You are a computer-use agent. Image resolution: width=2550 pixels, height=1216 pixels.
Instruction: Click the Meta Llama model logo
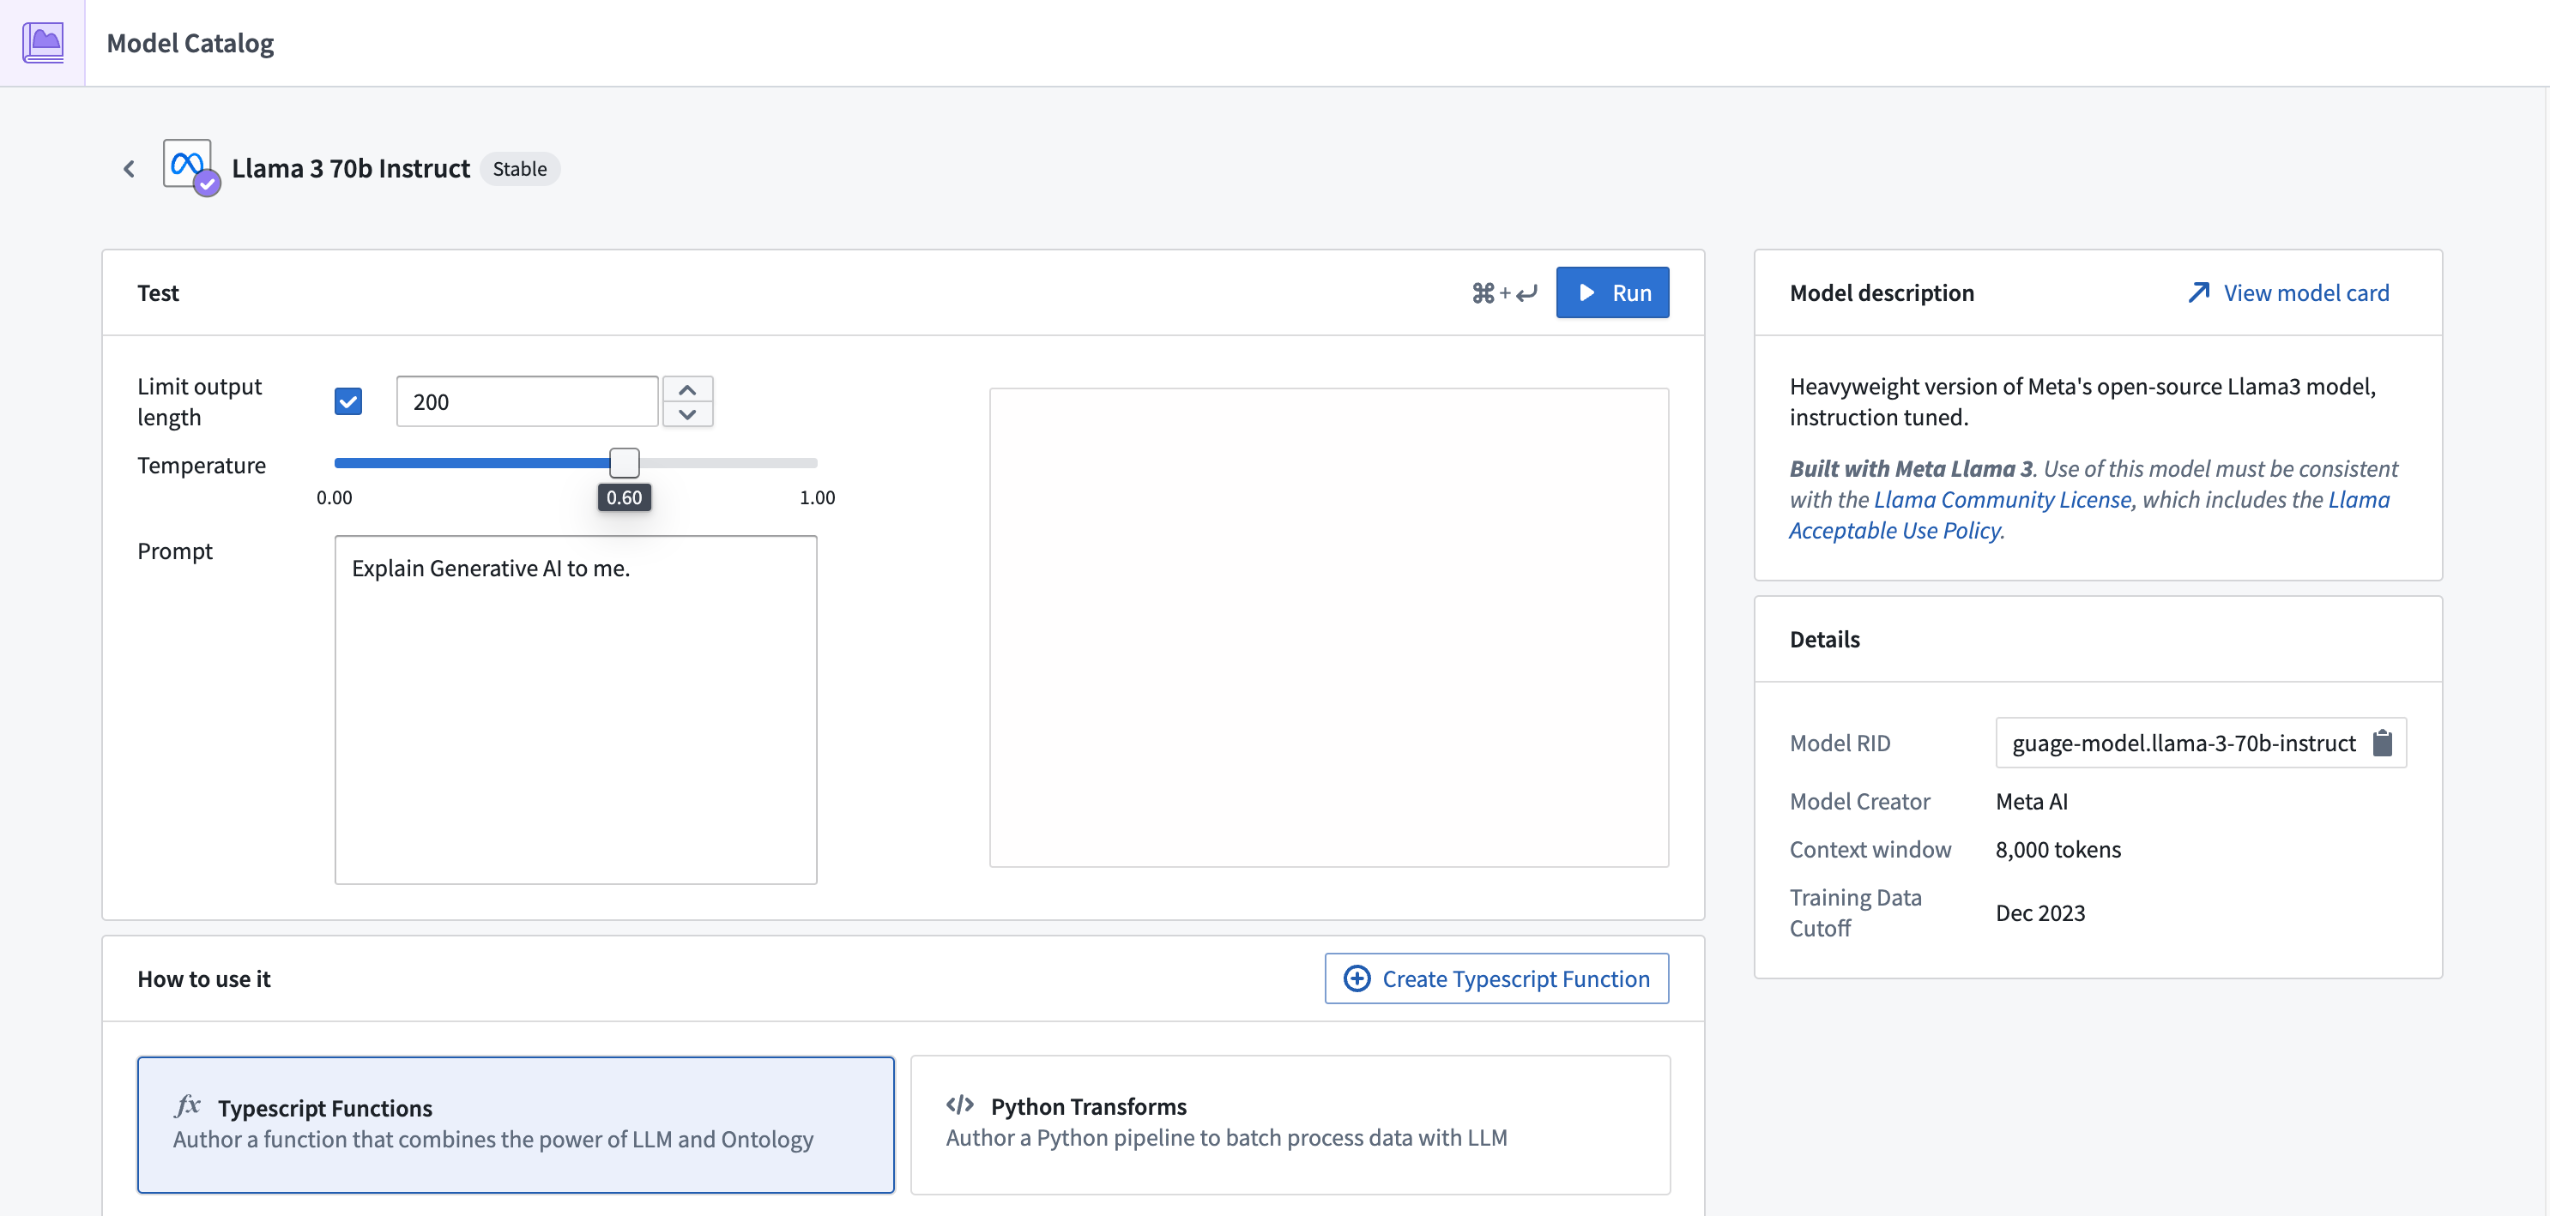189,166
